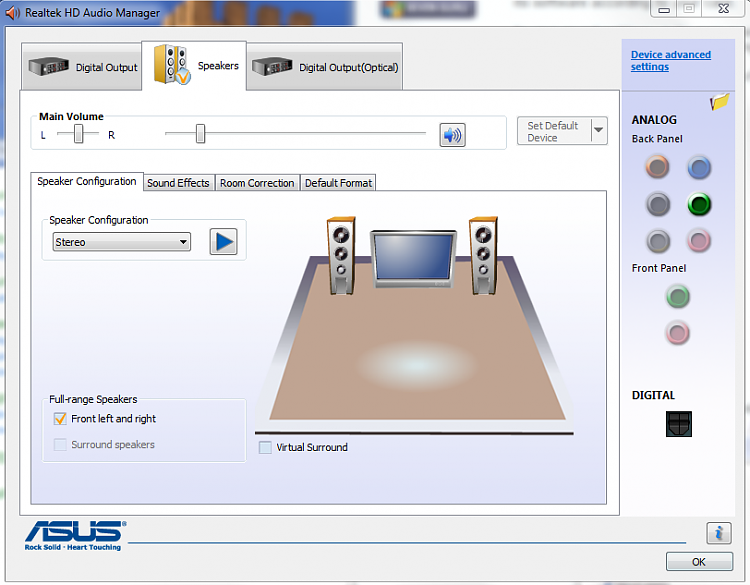Viewport: 750px width, 585px height.
Task: Click the pink back panel jack
Action: [699, 241]
